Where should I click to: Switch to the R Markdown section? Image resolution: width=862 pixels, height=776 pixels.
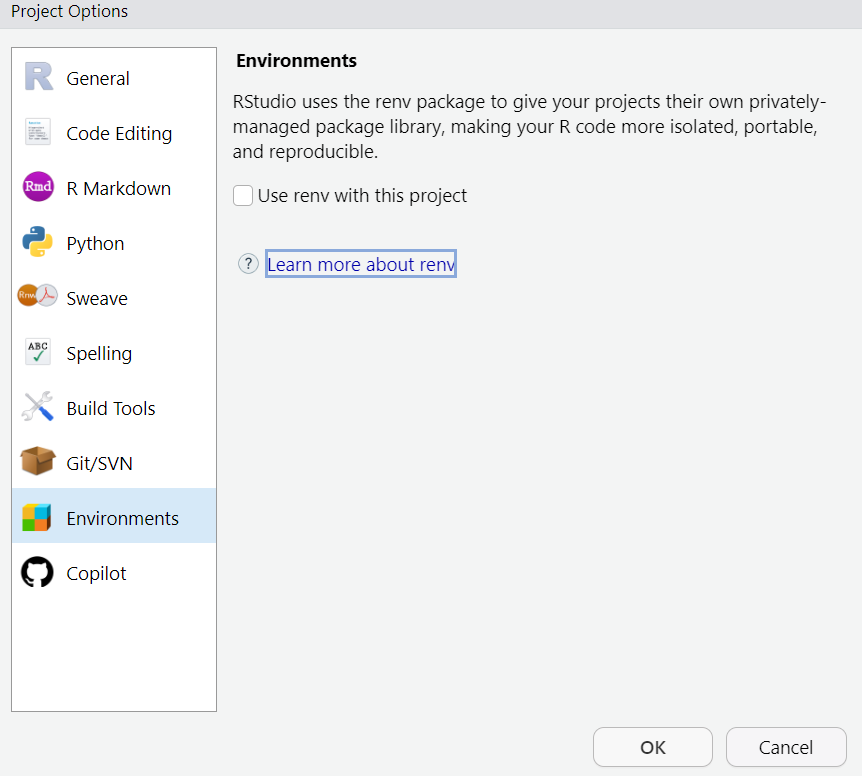tap(118, 188)
